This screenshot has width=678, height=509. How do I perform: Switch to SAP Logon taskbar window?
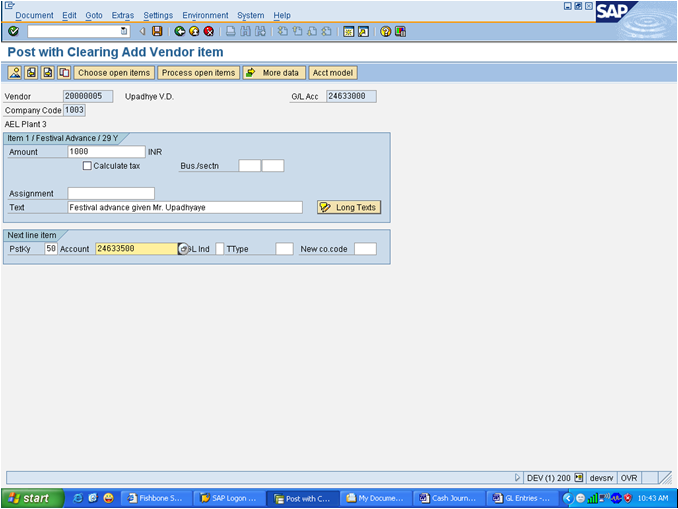pos(229,498)
